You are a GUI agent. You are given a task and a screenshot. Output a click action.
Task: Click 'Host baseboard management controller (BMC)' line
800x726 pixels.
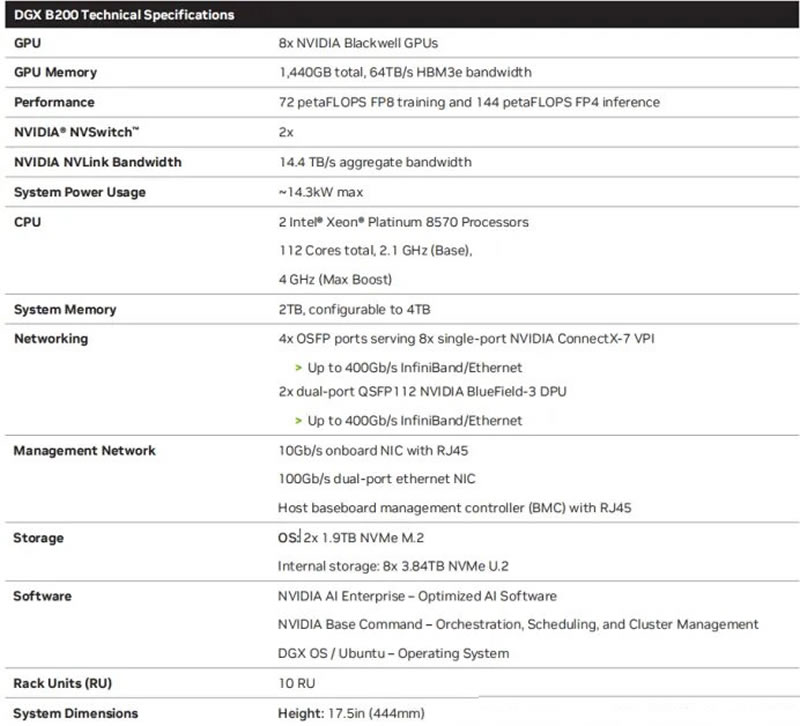(x=455, y=508)
